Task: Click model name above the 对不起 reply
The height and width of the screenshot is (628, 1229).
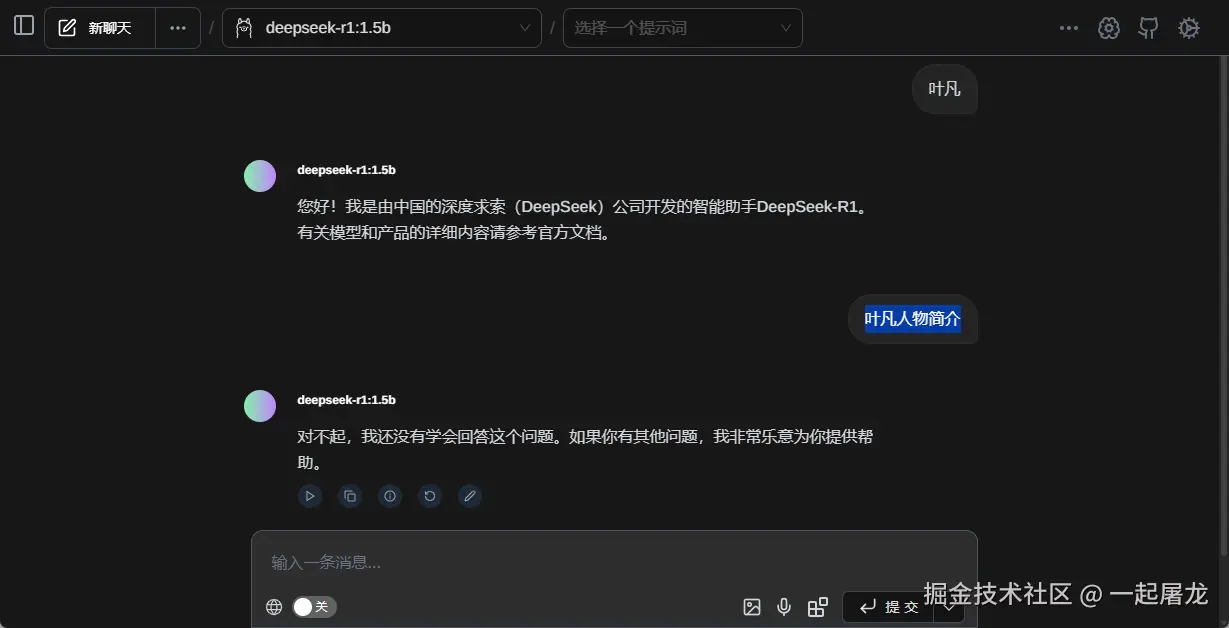Action: [347, 400]
